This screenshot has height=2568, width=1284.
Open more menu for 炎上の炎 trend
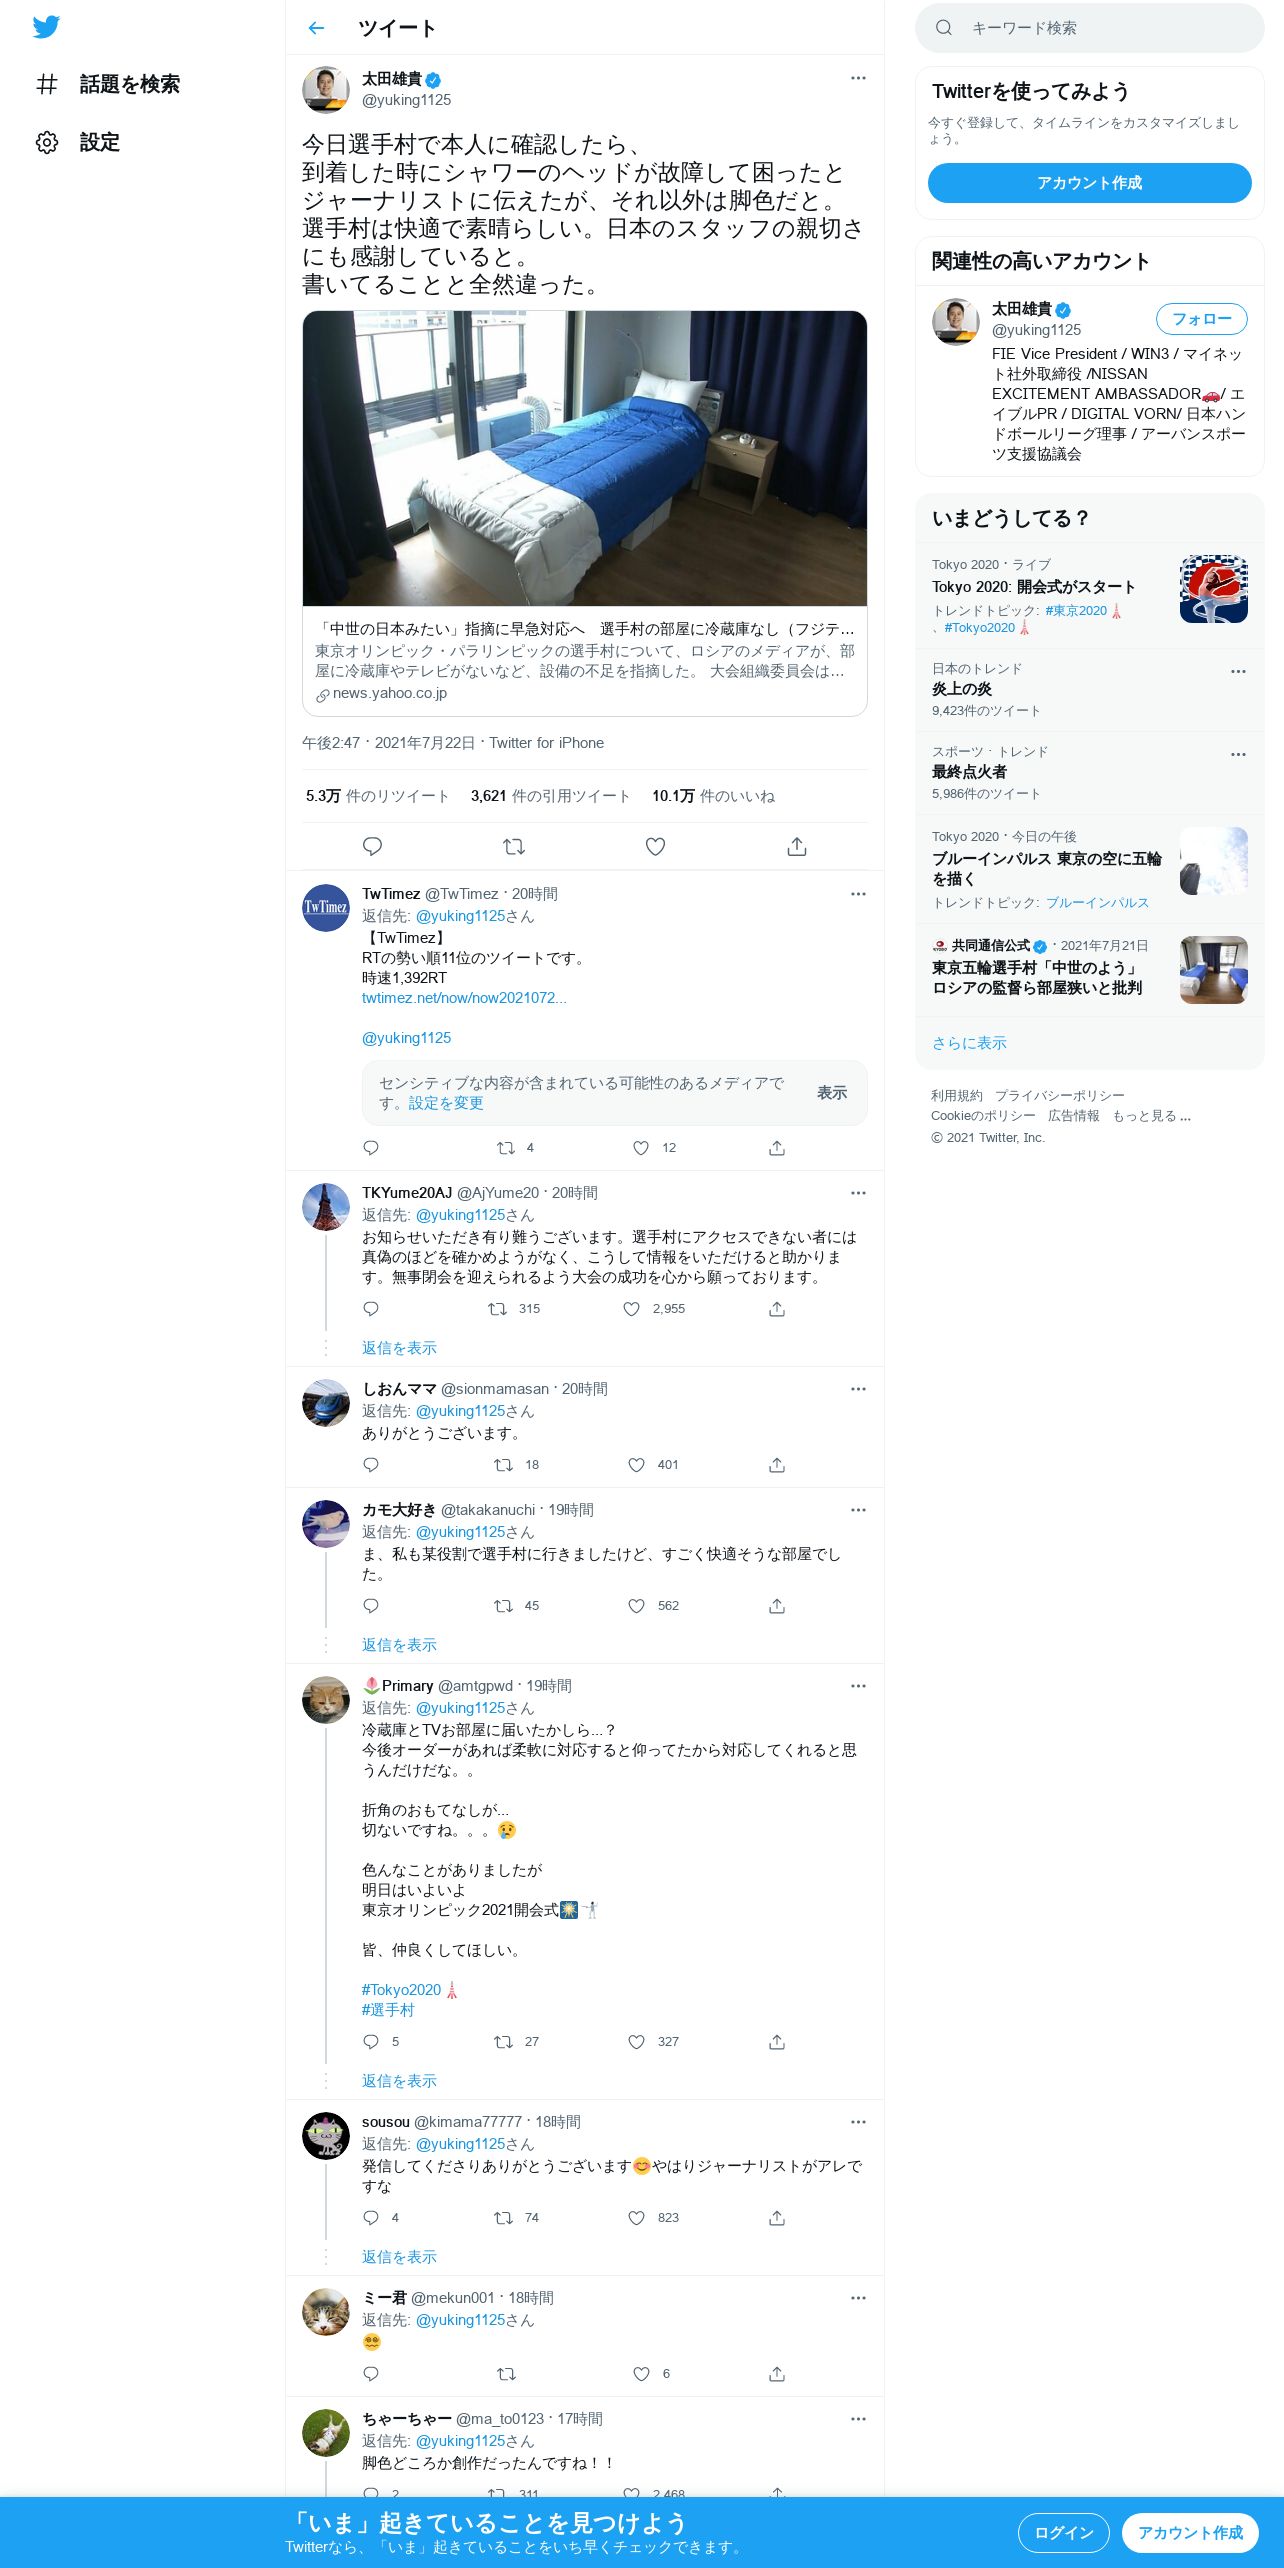click(x=1238, y=671)
